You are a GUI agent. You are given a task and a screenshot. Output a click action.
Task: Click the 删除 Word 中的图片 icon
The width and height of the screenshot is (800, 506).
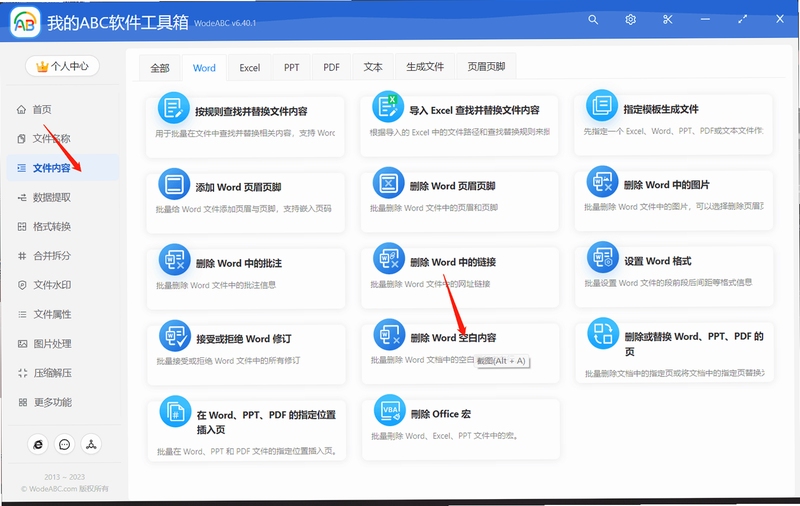click(x=602, y=181)
